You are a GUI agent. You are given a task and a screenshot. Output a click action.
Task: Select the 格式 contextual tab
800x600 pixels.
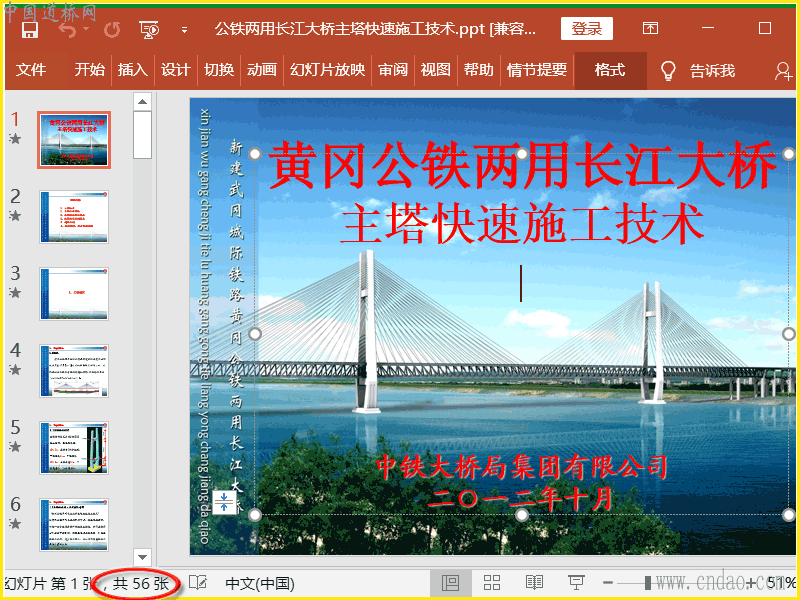click(x=610, y=70)
